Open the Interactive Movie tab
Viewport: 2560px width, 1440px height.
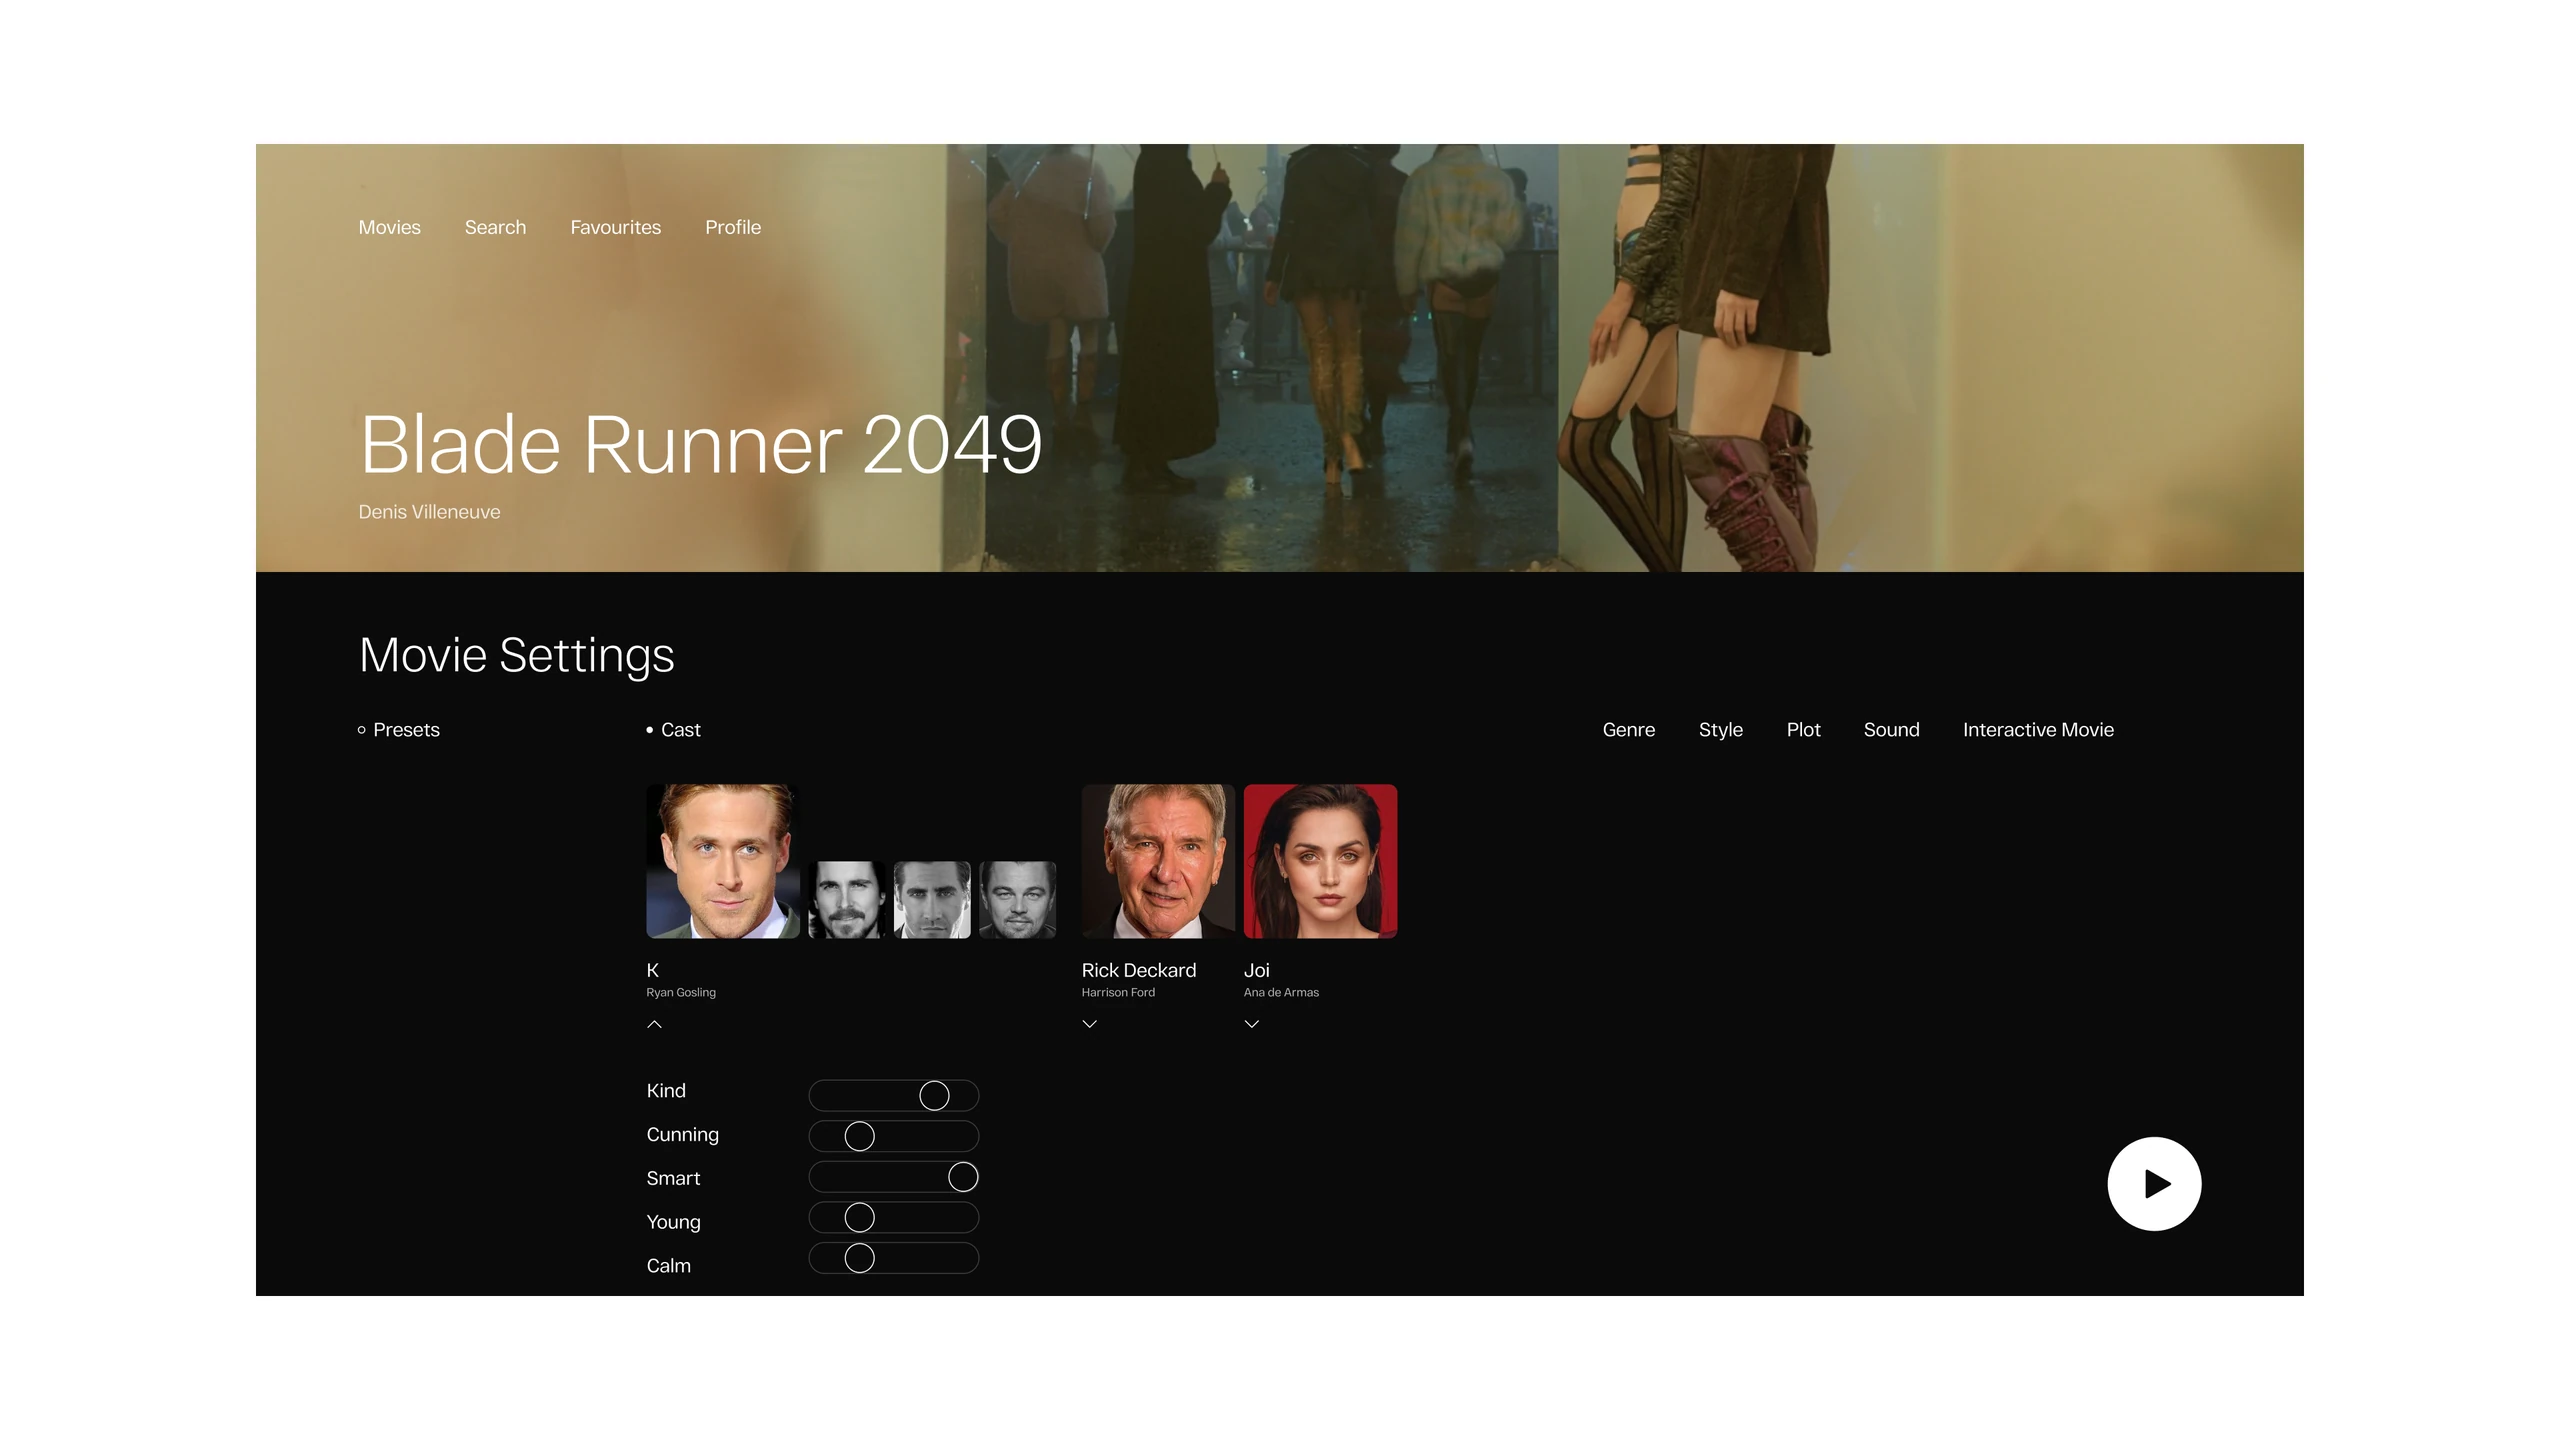tap(2038, 730)
